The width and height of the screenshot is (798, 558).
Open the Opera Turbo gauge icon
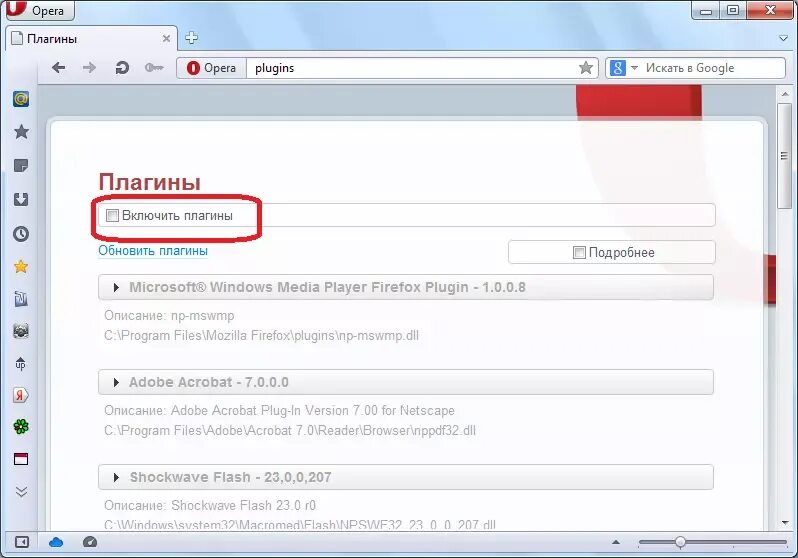(90, 542)
